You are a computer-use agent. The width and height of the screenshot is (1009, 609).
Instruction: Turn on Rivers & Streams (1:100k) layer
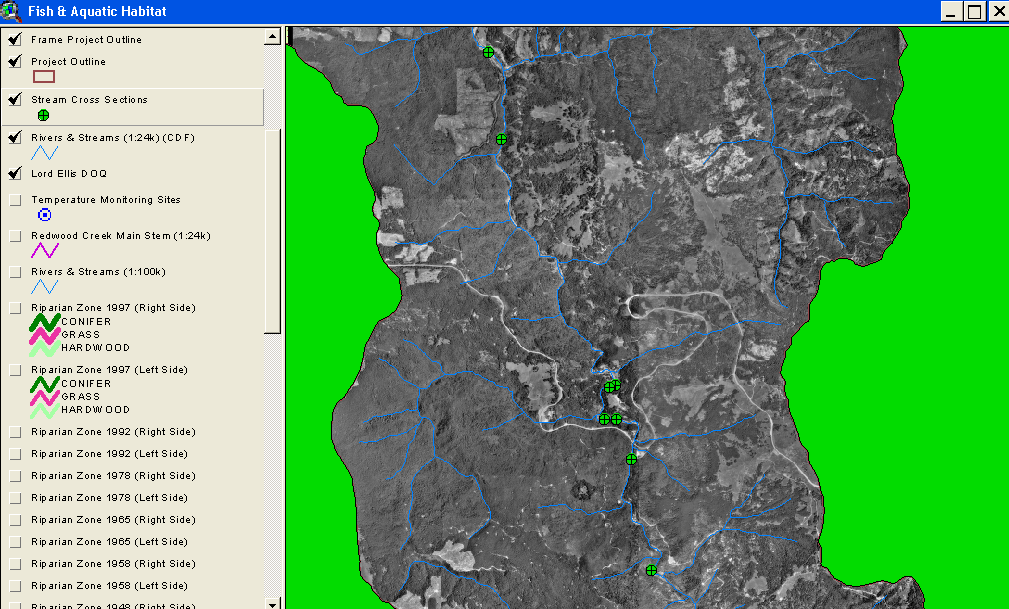pos(15,272)
